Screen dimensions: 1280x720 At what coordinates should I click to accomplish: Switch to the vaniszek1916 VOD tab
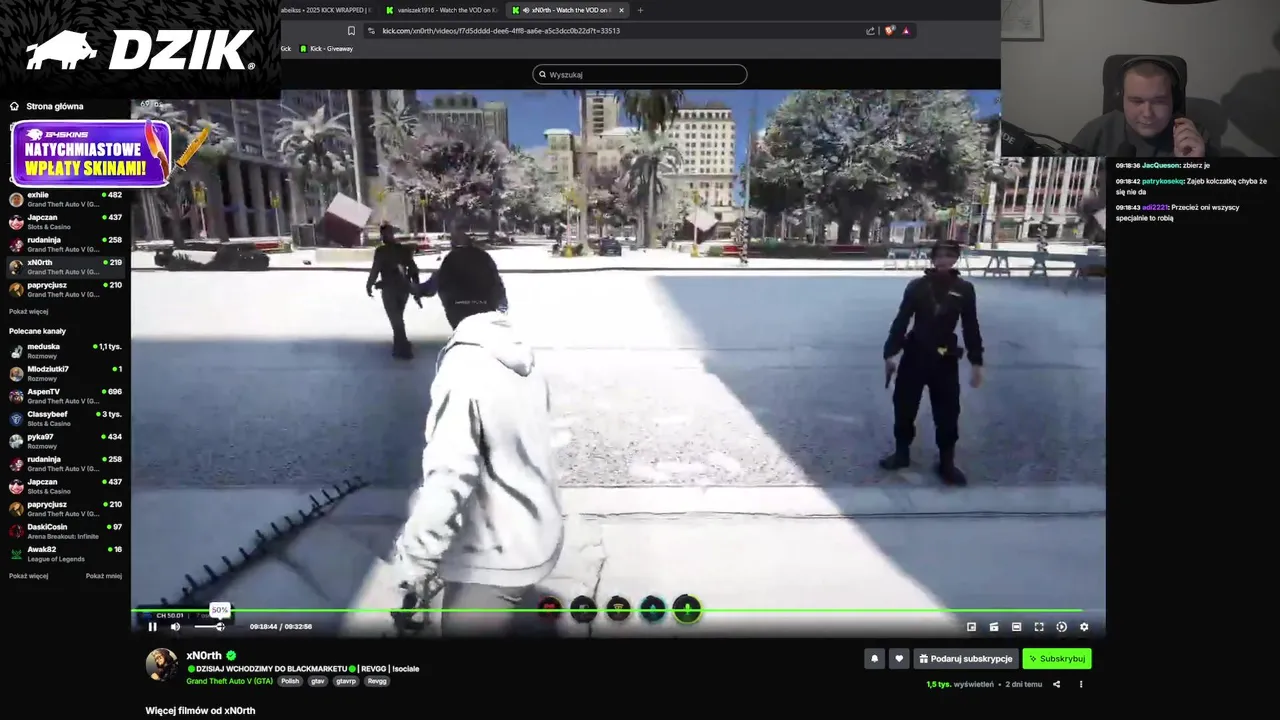coord(441,10)
